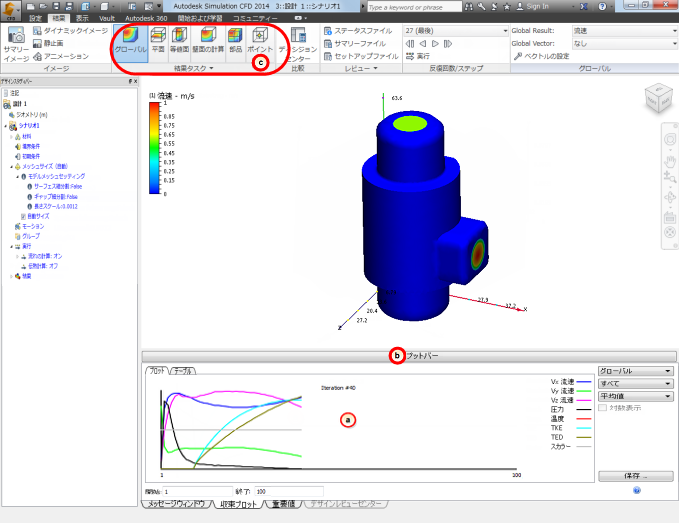Switch to the テーブル tab in plot panel
Image resolution: width=679 pixels, height=523 pixels.
tap(183, 371)
